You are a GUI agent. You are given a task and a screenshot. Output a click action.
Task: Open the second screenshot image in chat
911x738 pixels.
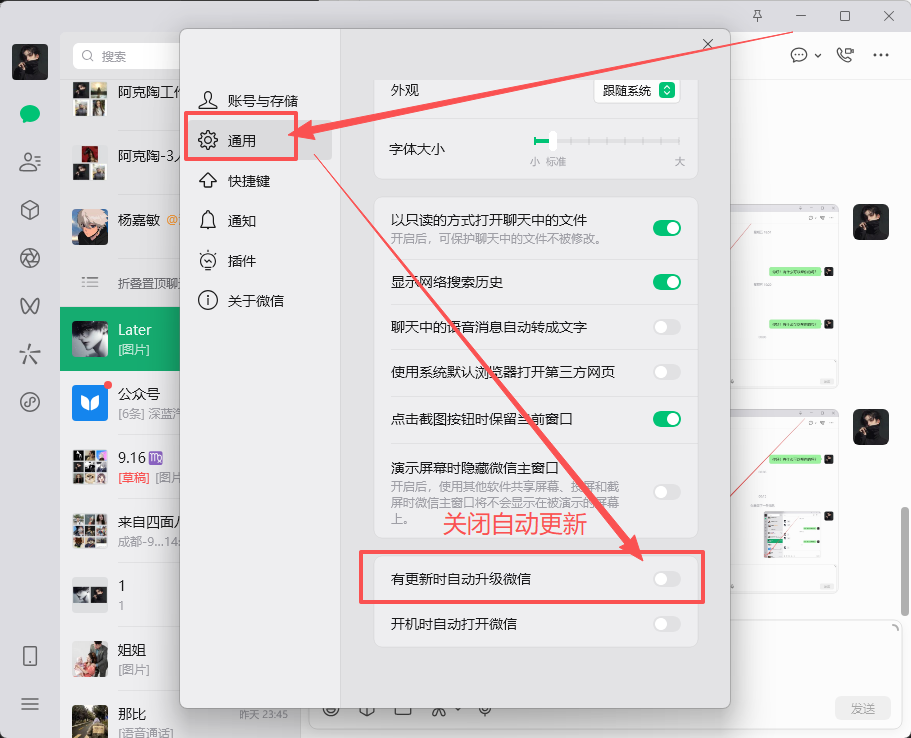coord(784,501)
